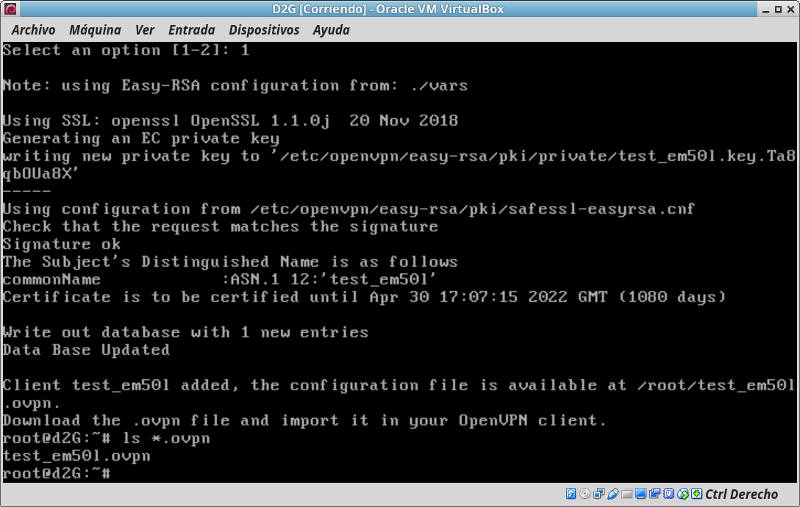The image size is (800, 507).
Task: Click 'The Subject's Distinguished Name' line
Action: 230,262
